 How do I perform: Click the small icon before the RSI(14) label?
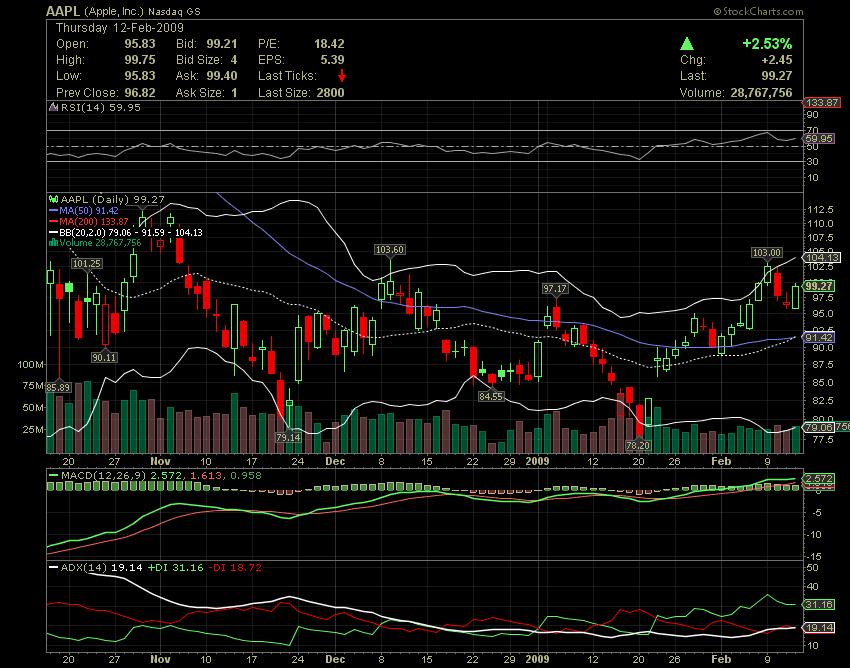click(53, 107)
